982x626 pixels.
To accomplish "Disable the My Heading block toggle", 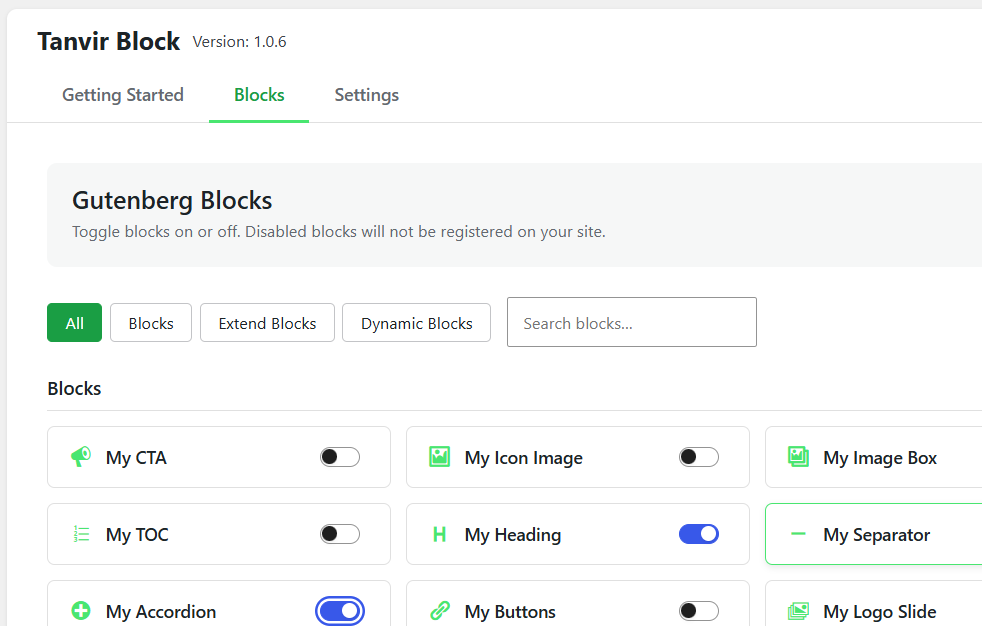I will [x=699, y=534].
